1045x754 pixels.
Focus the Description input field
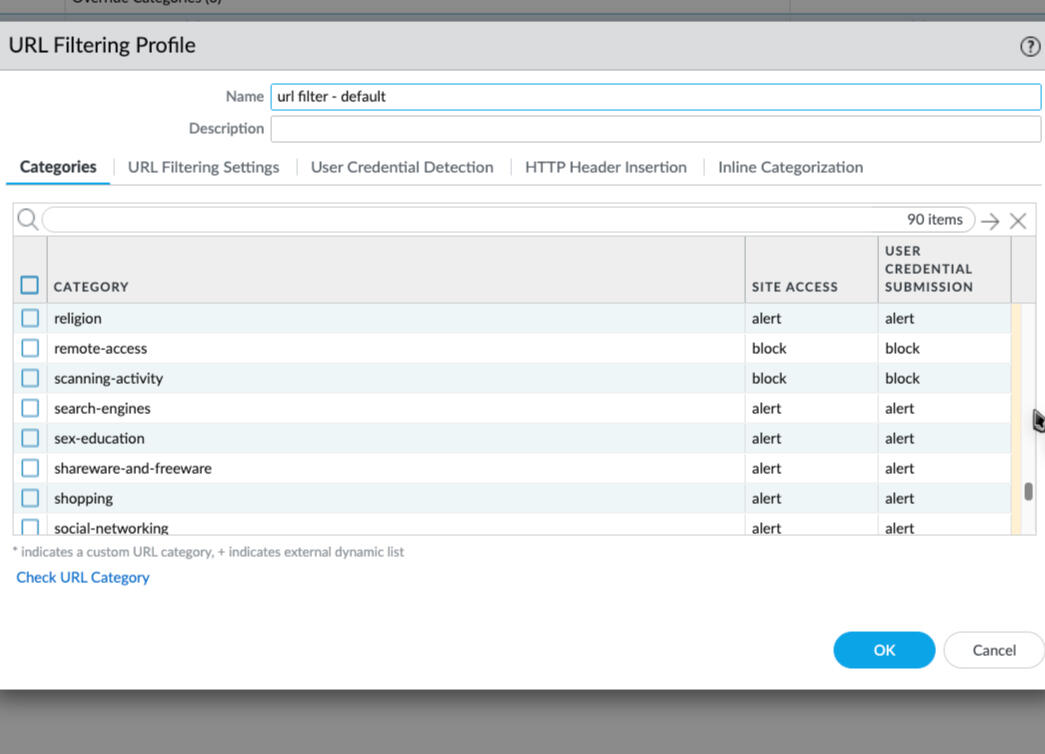point(655,129)
